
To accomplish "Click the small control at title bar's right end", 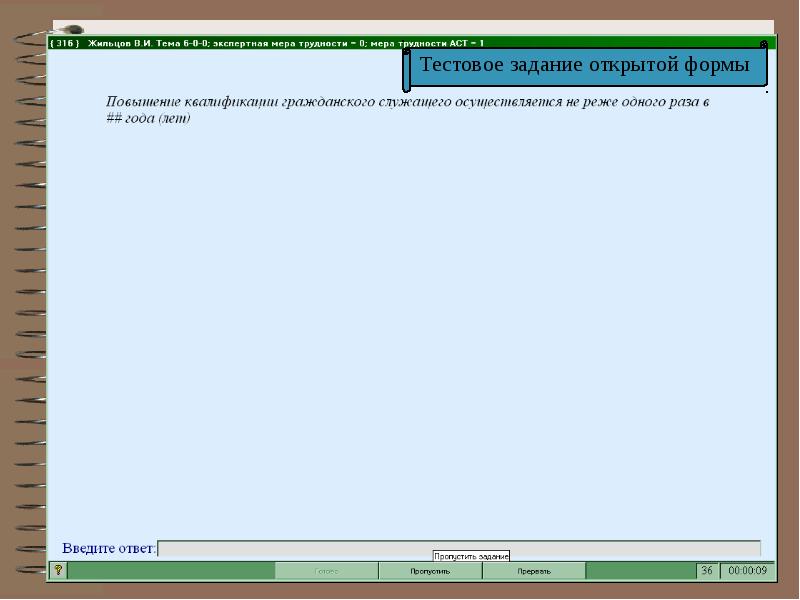I will (x=764, y=44).
